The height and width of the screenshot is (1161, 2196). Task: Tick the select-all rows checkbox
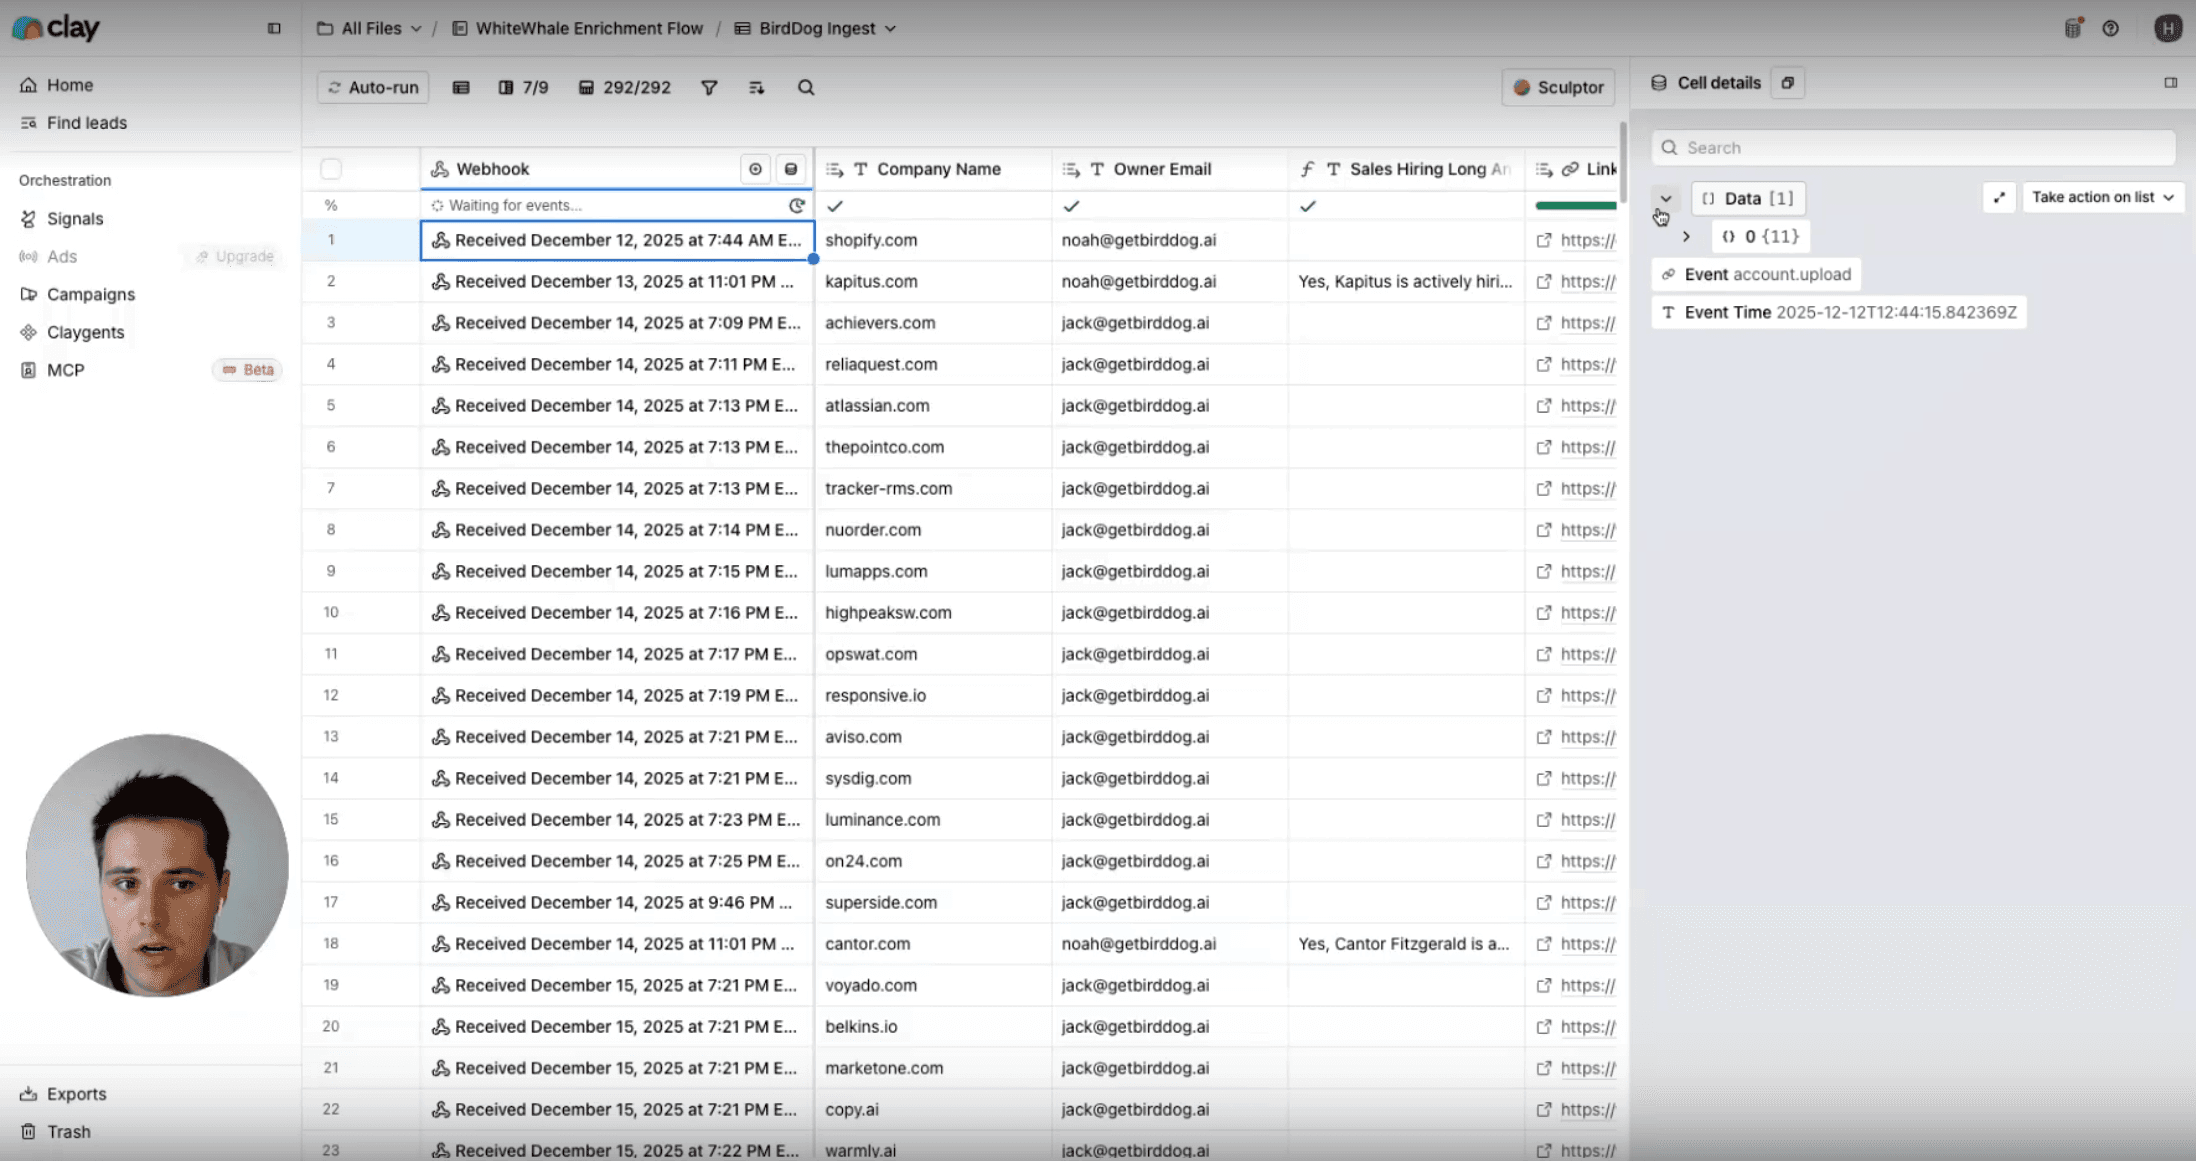(x=331, y=169)
